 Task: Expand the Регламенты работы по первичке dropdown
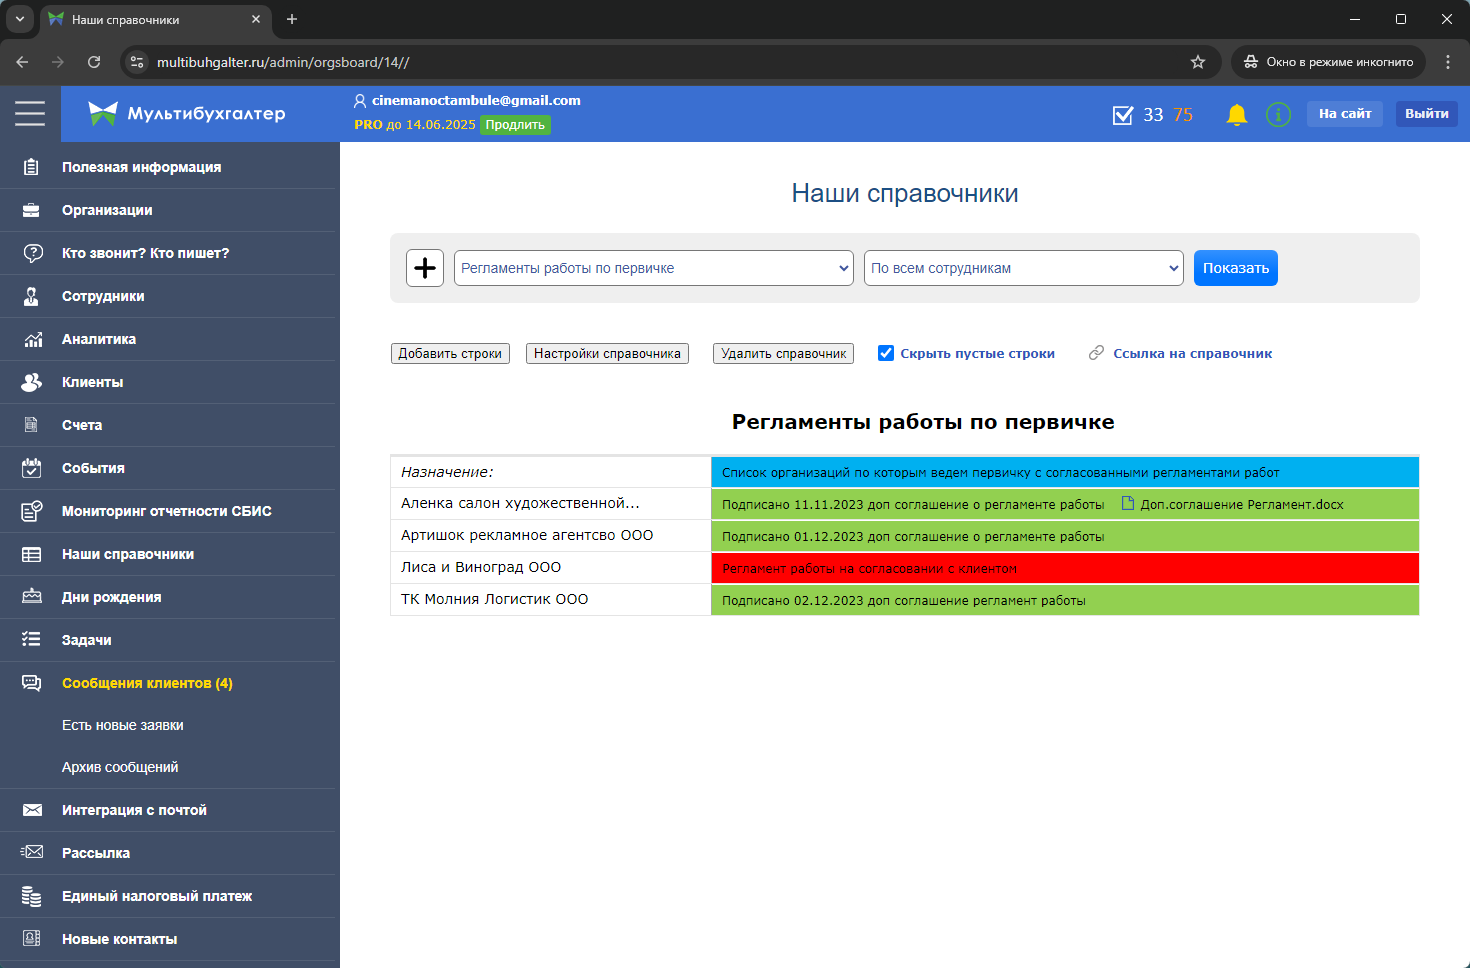tap(653, 268)
